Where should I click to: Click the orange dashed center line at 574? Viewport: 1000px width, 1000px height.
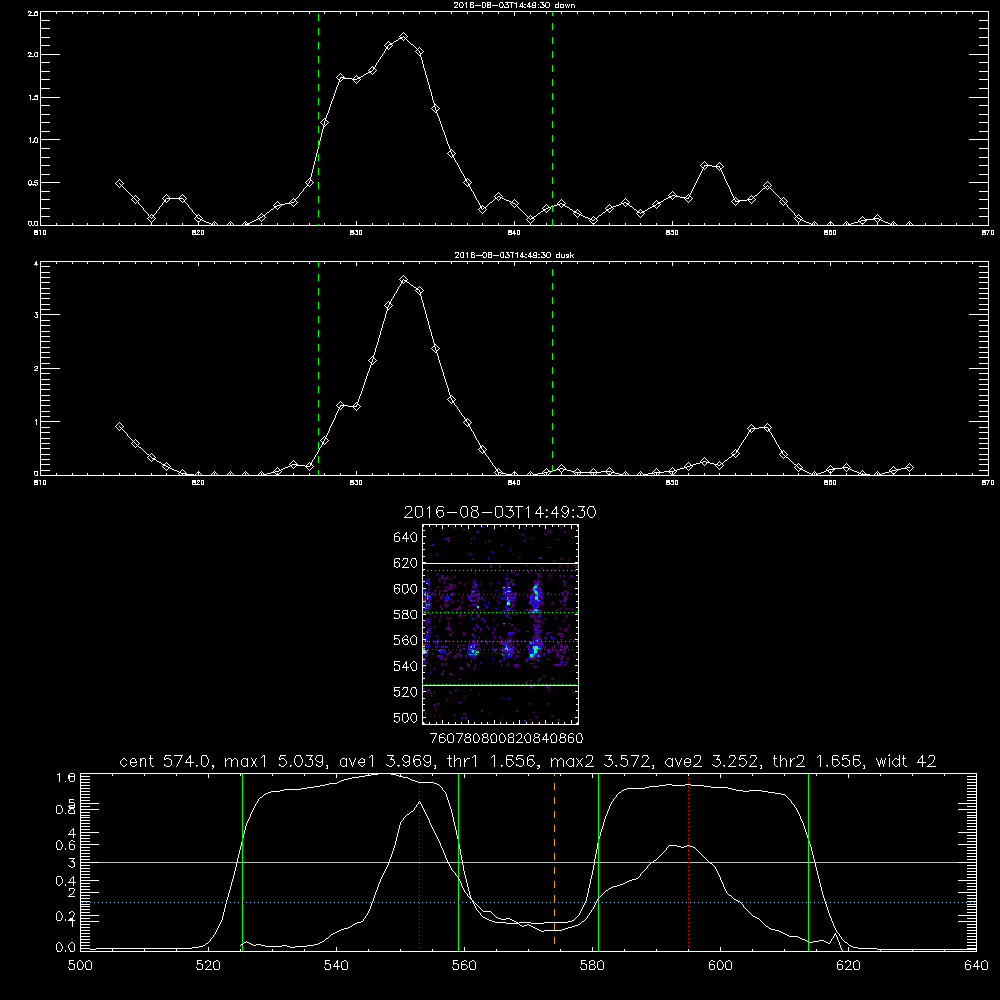tap(554, 861)
